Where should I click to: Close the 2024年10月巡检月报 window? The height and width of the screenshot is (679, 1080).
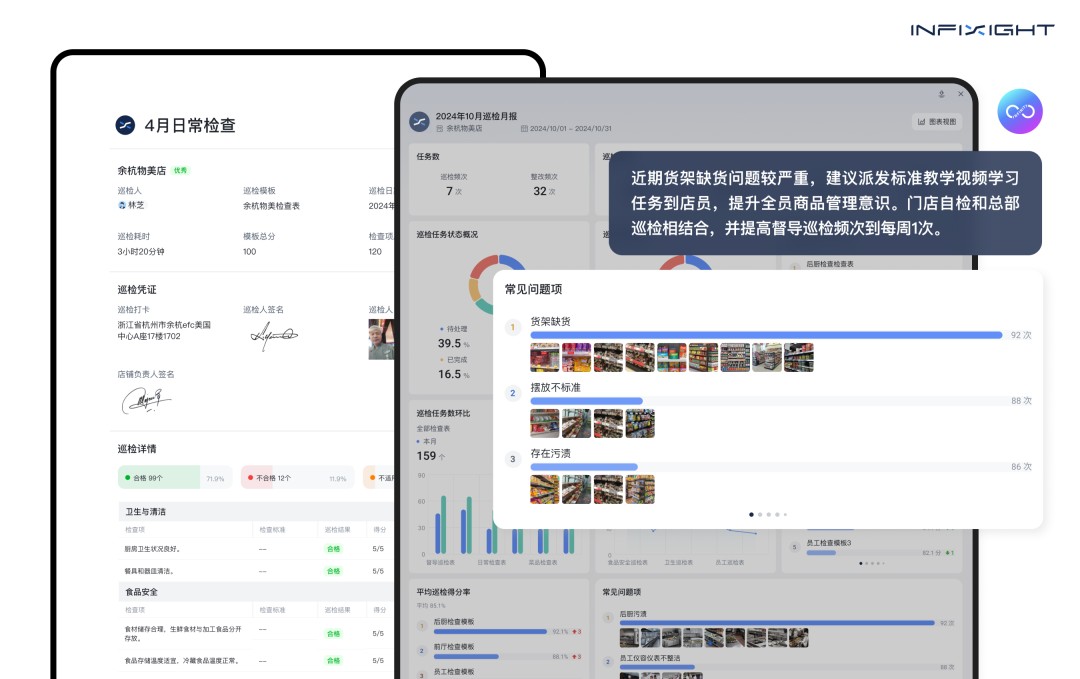pos(961,94)
